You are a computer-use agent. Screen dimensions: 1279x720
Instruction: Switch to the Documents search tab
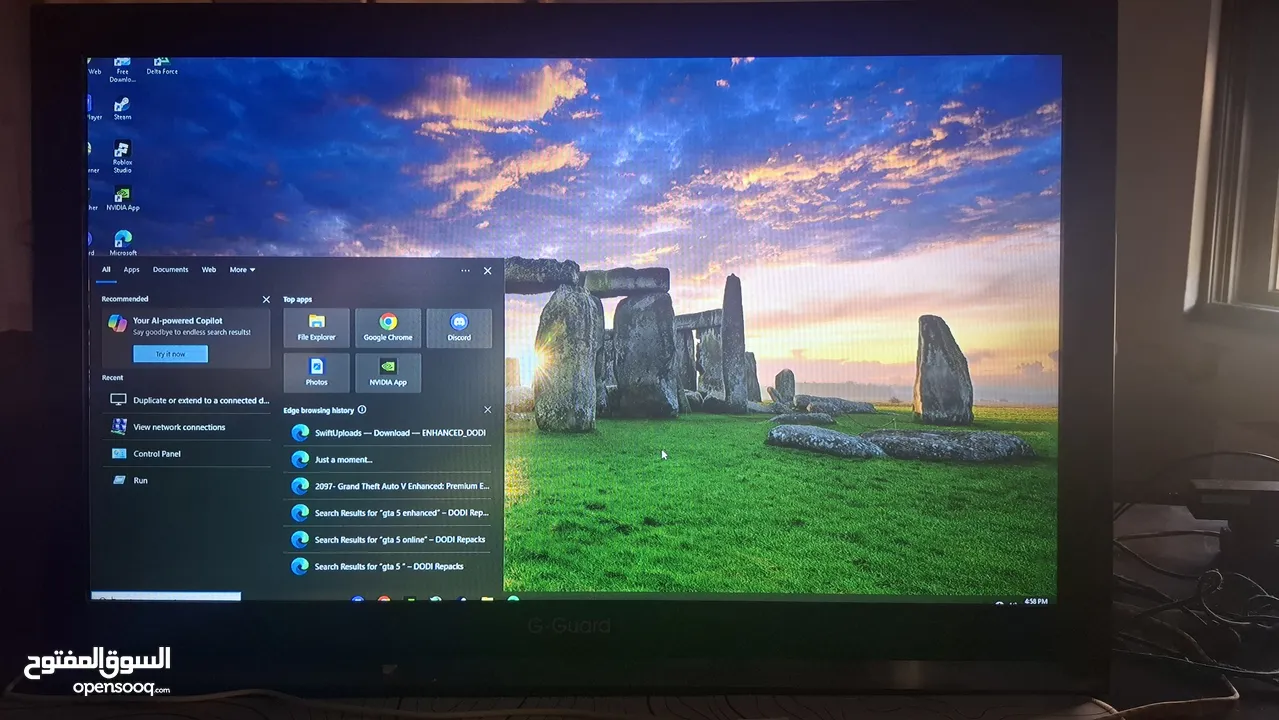(x=170, y=270)
